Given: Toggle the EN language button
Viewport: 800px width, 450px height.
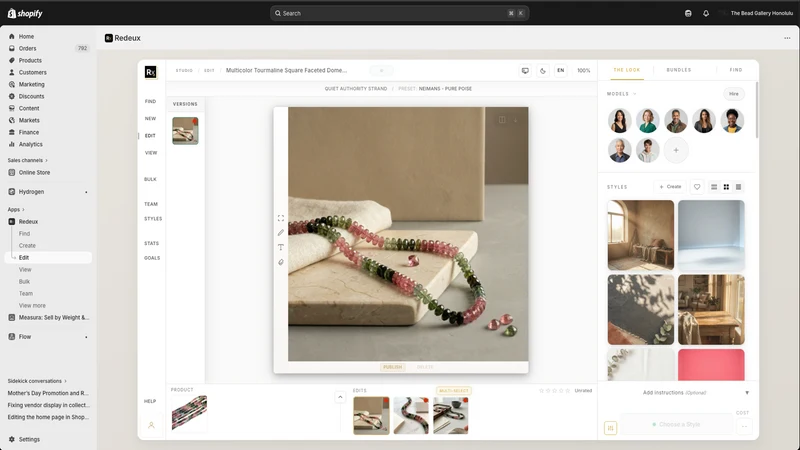Looking at the screenshot, I should pyautogui.click(x=561, y=70).
